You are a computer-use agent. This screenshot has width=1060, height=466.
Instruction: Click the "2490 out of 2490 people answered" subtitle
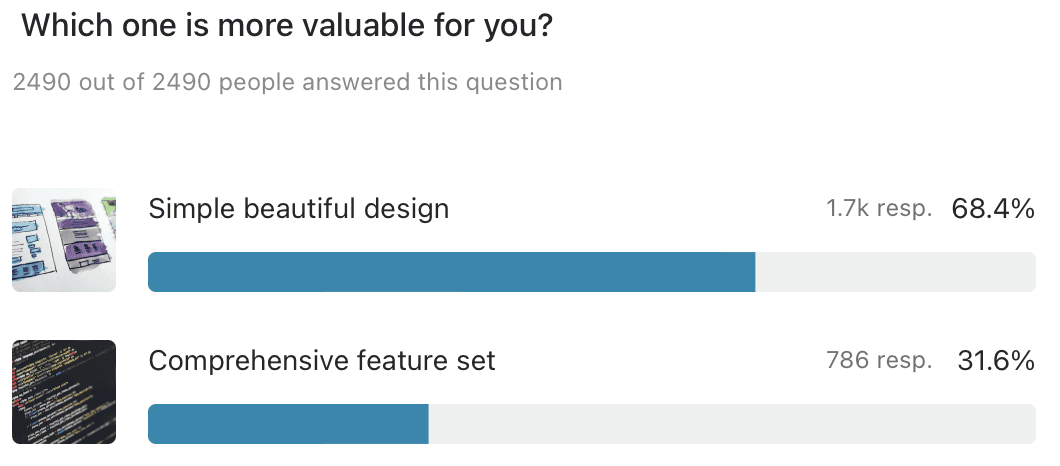(288, 82)
